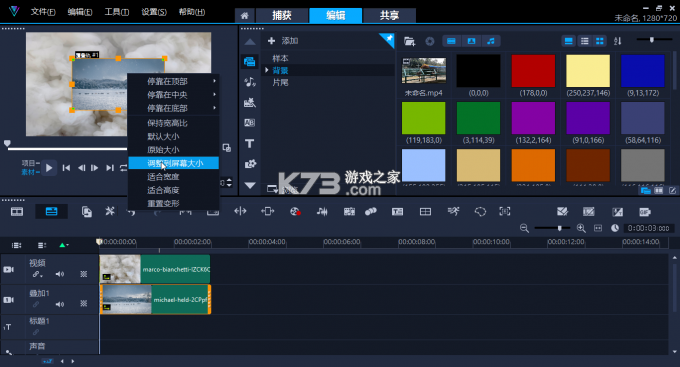The height and width of the screenshot is (367, 680).
Task: Open the title (T) library panel
Action: pyautogui.click(x=249, y=144)
